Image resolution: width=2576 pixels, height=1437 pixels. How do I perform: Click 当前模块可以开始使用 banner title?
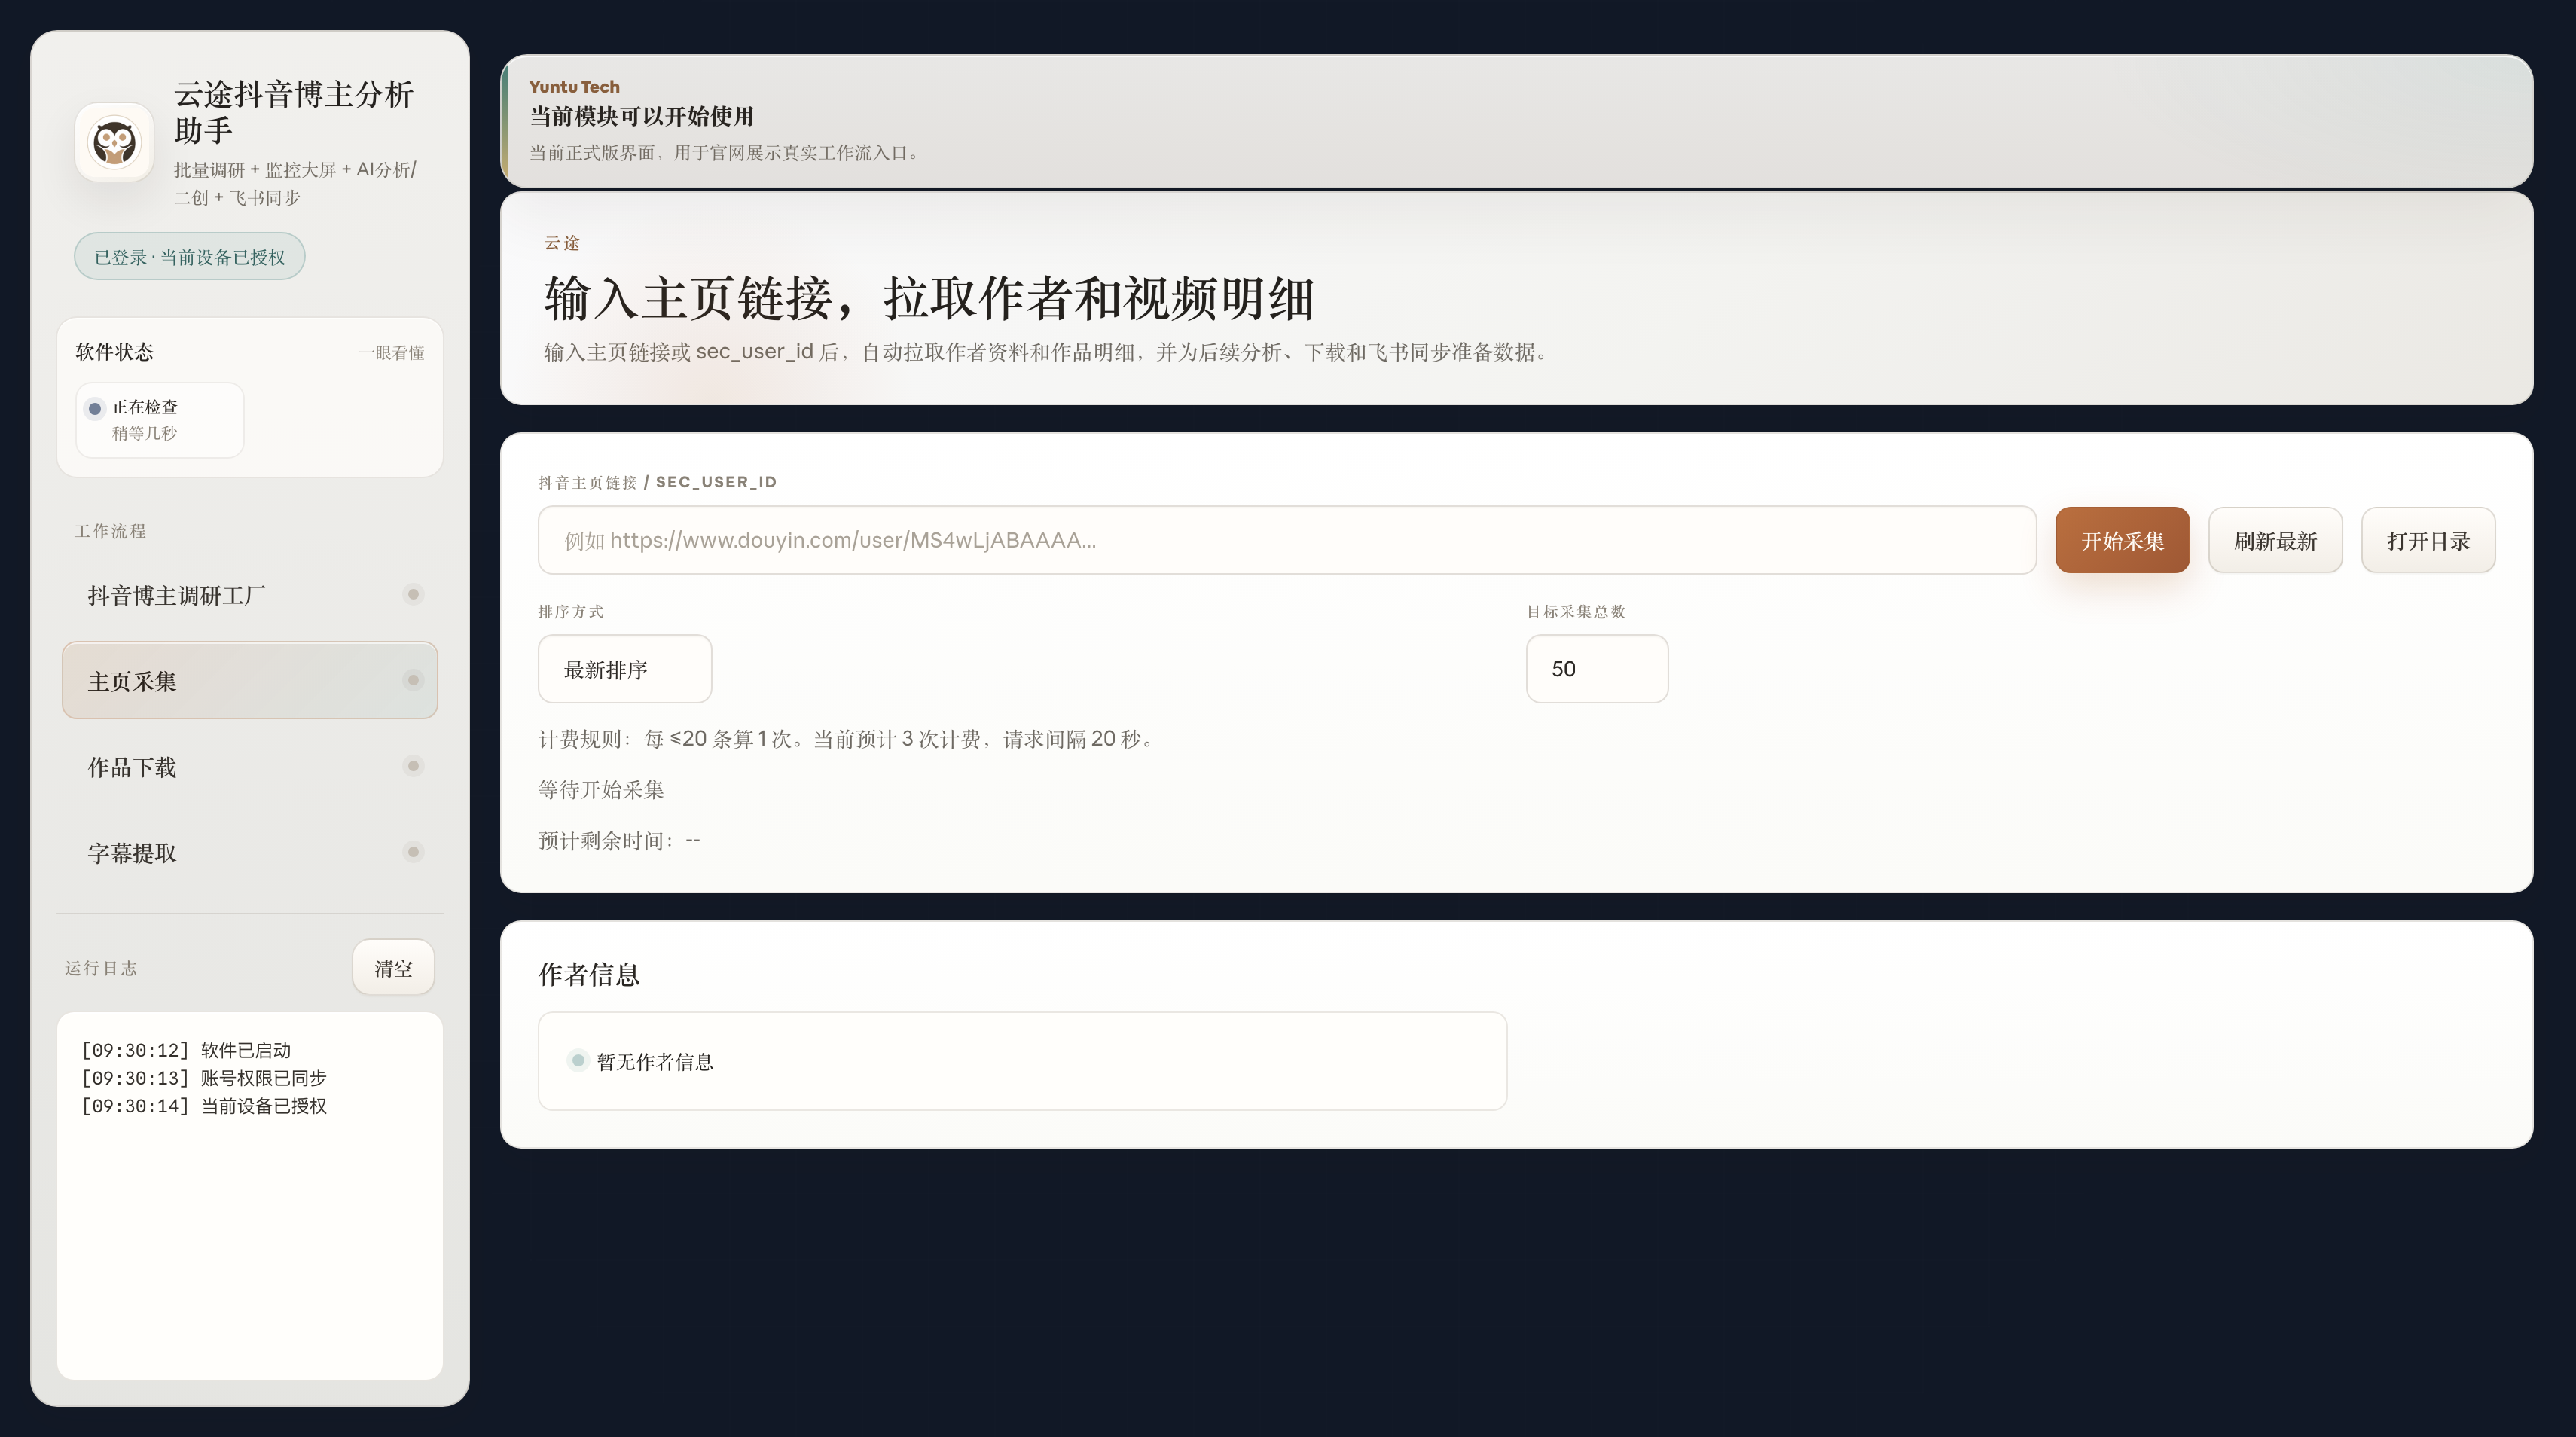(641, 116)
